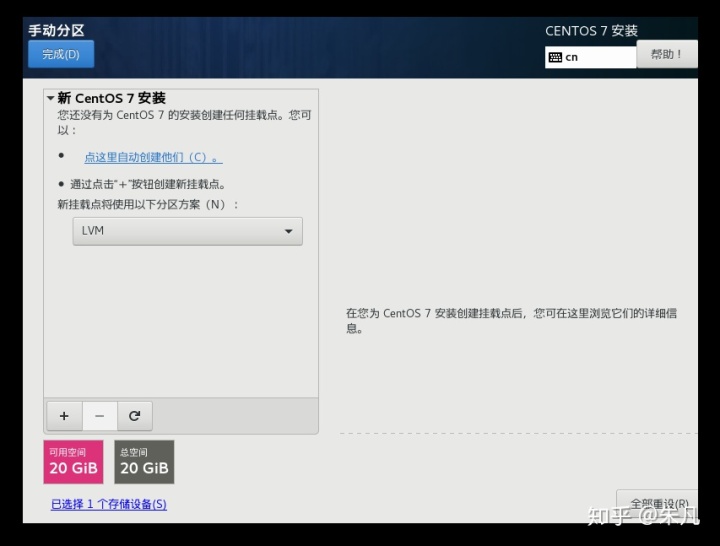Click the minus icon to remove mount point
The width and height of the screenshot is (720, 546).
(x=100, y=416)
